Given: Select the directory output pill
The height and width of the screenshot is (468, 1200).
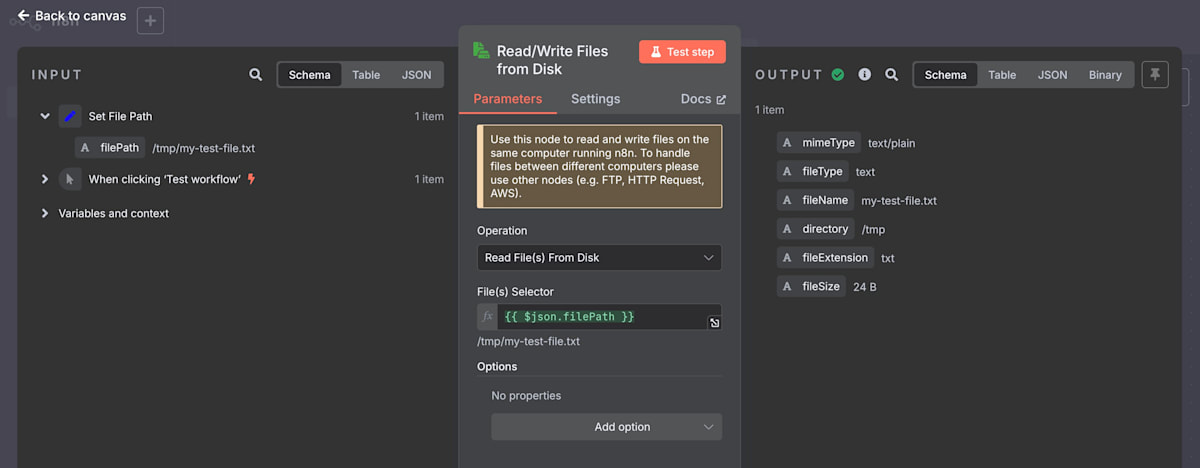Looking at the screenshot, I should [x=816, y=229].
